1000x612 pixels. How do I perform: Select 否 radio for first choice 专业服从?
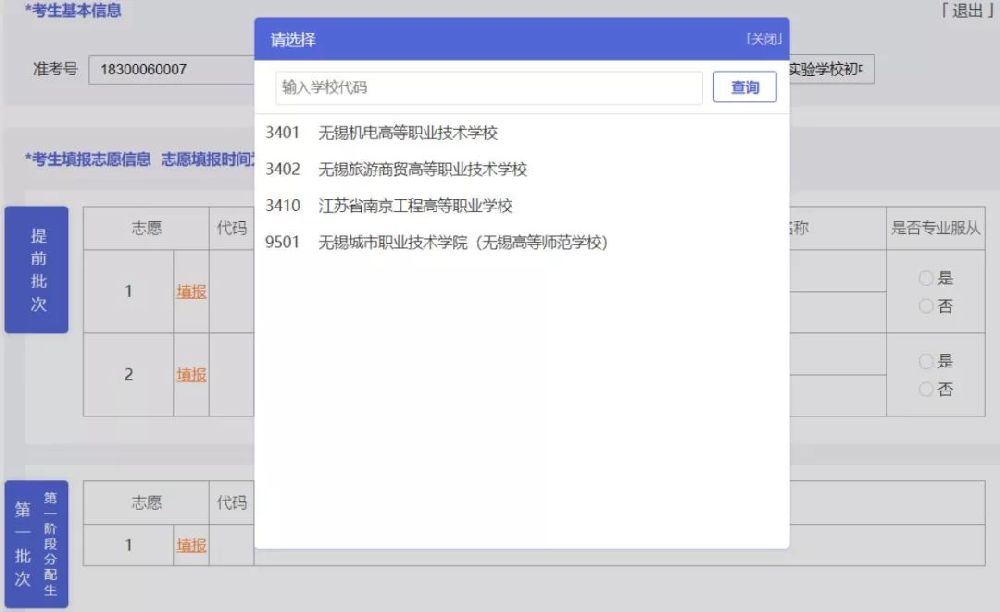(x=926, y=306)
